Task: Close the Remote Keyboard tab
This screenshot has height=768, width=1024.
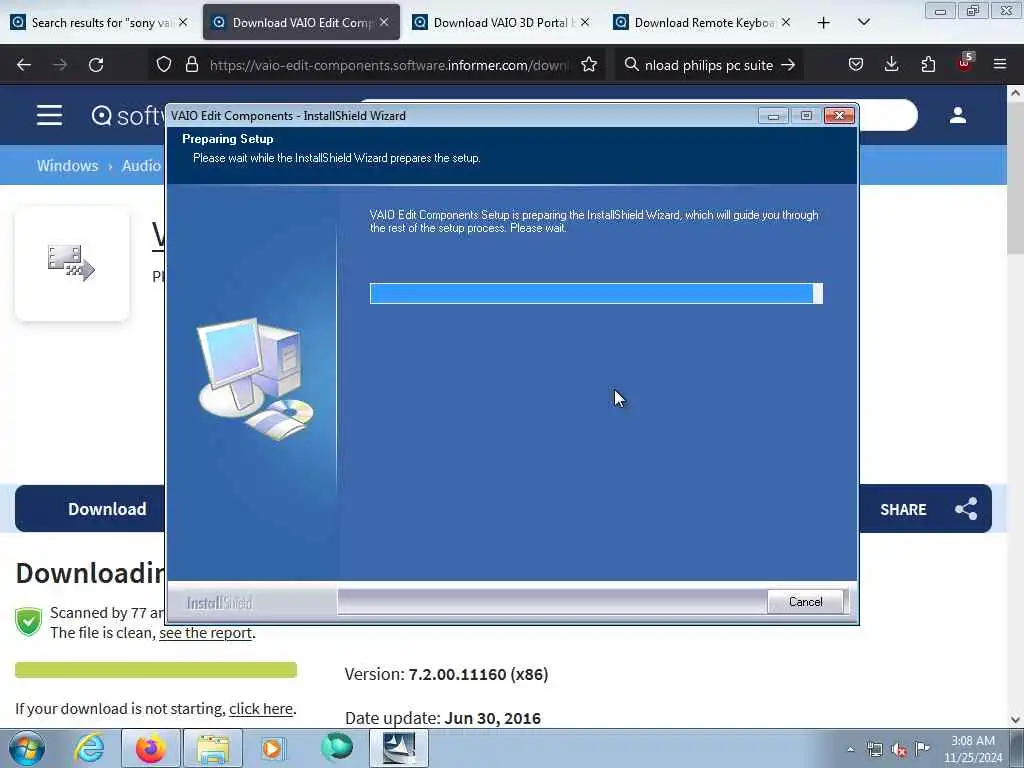Action: pos(786,23)
